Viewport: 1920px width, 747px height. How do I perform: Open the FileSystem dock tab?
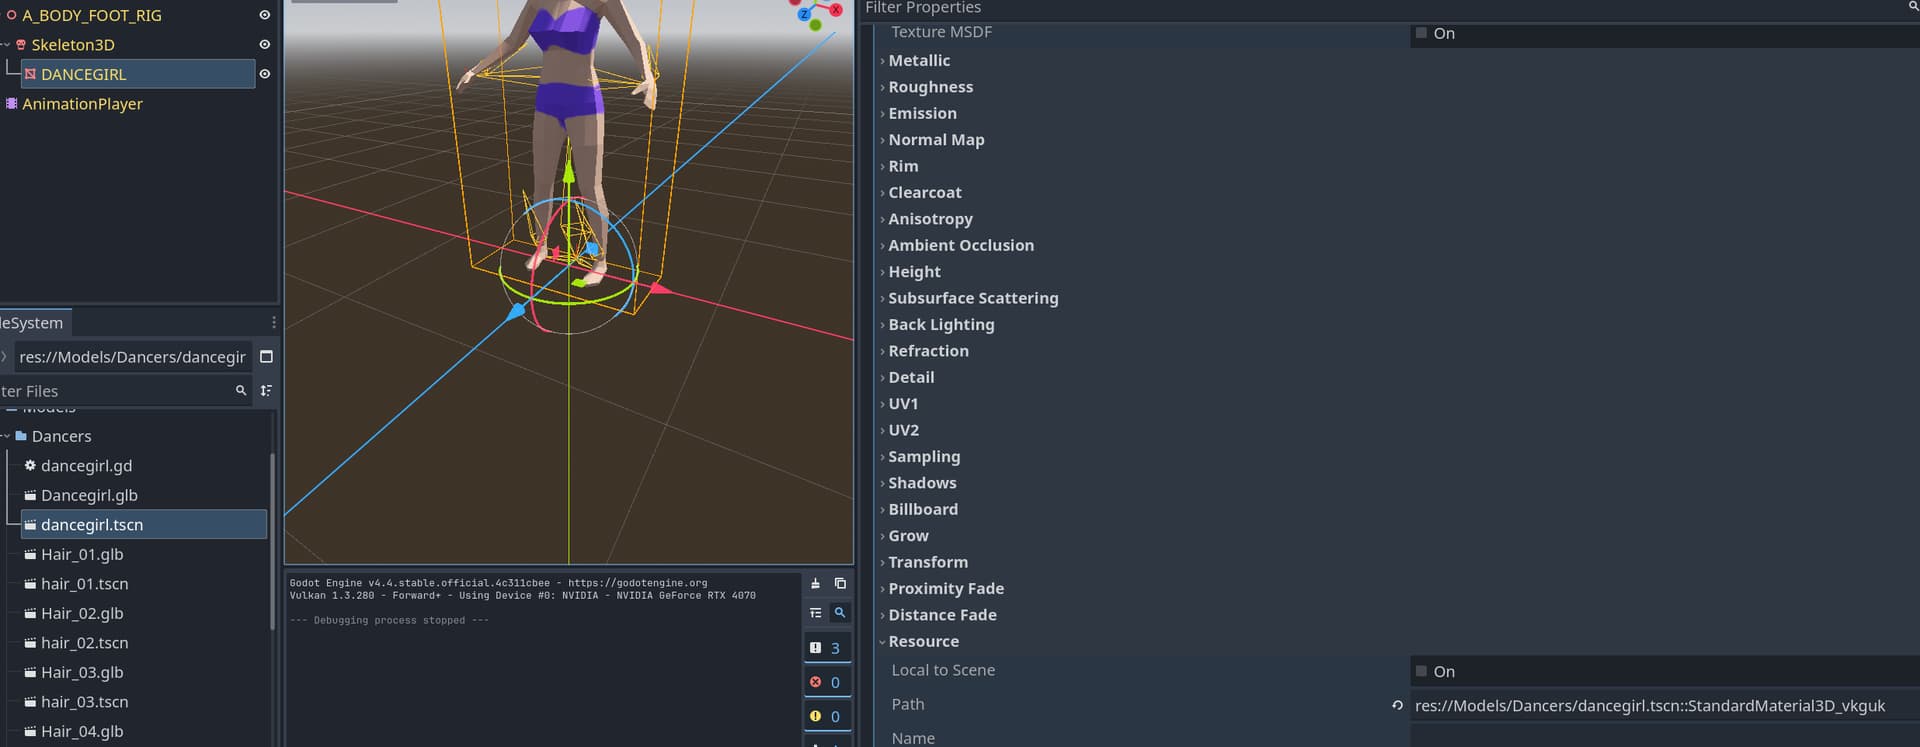pos(34,322)
